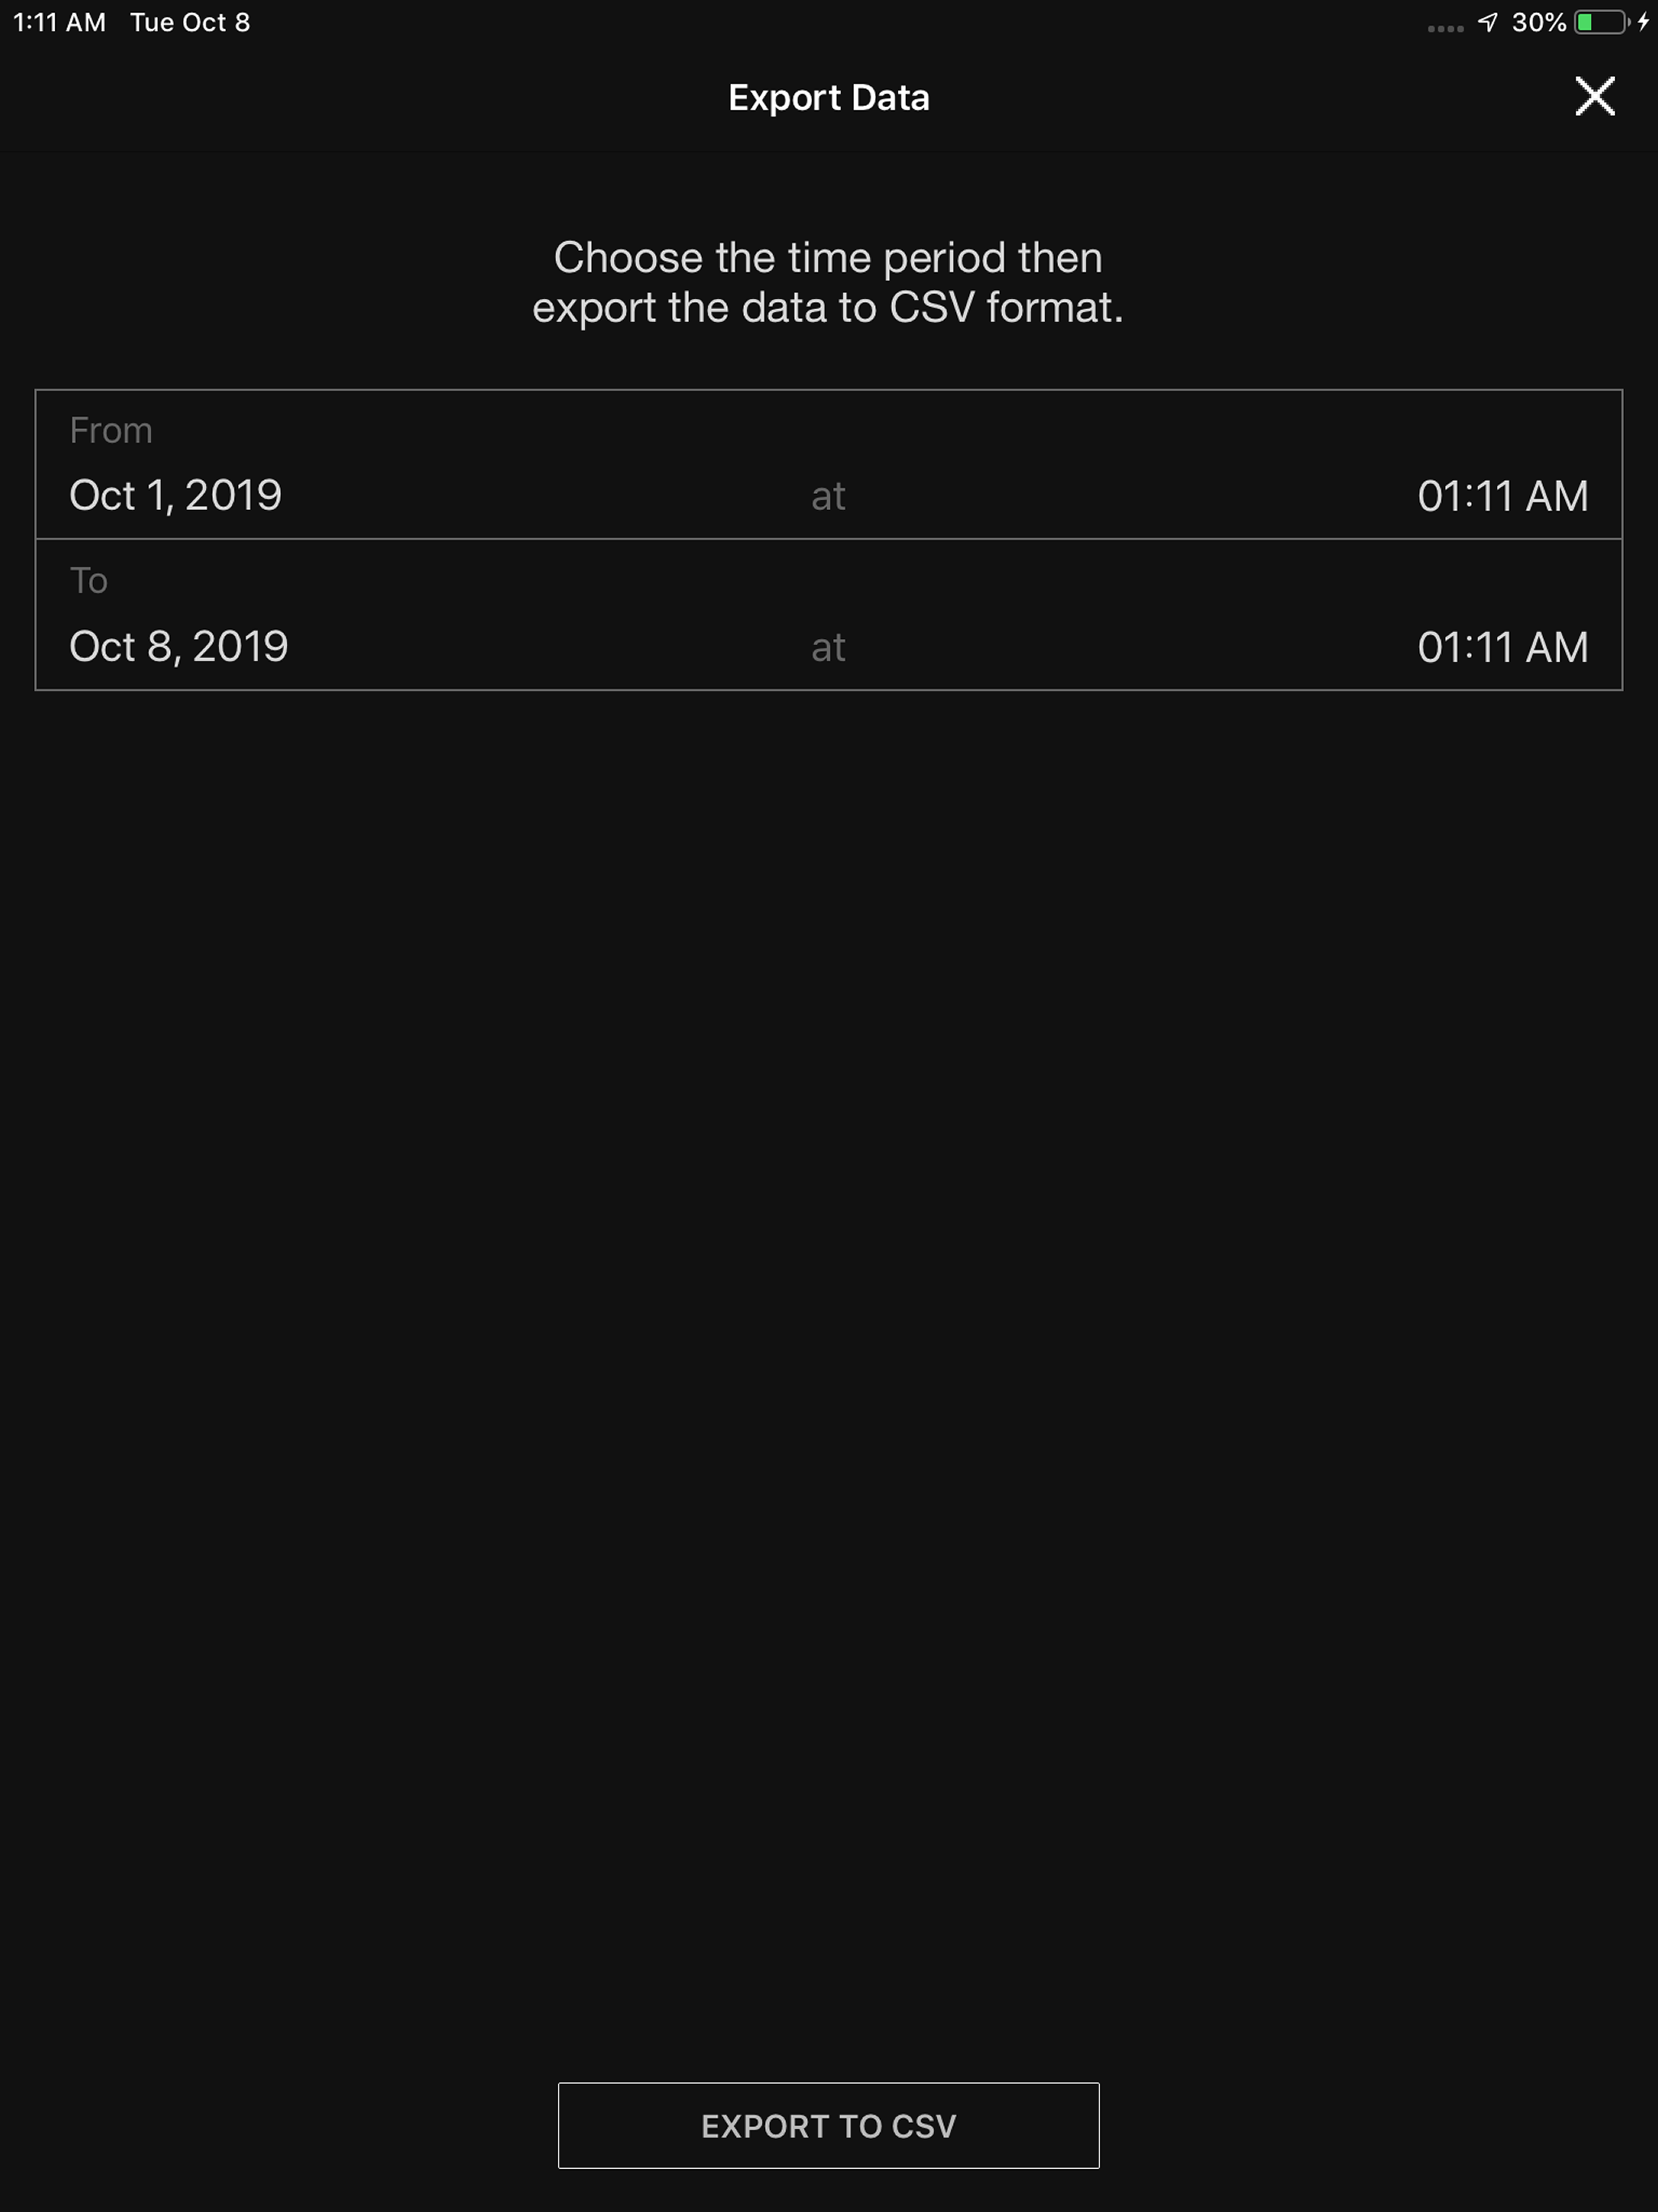Select the To label
Viewport: 1658px width, 2212px height.
[88, 580]
